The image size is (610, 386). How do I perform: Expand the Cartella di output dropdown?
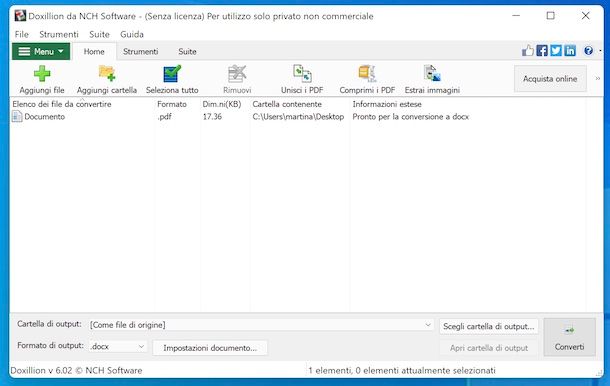coord(428,325)
